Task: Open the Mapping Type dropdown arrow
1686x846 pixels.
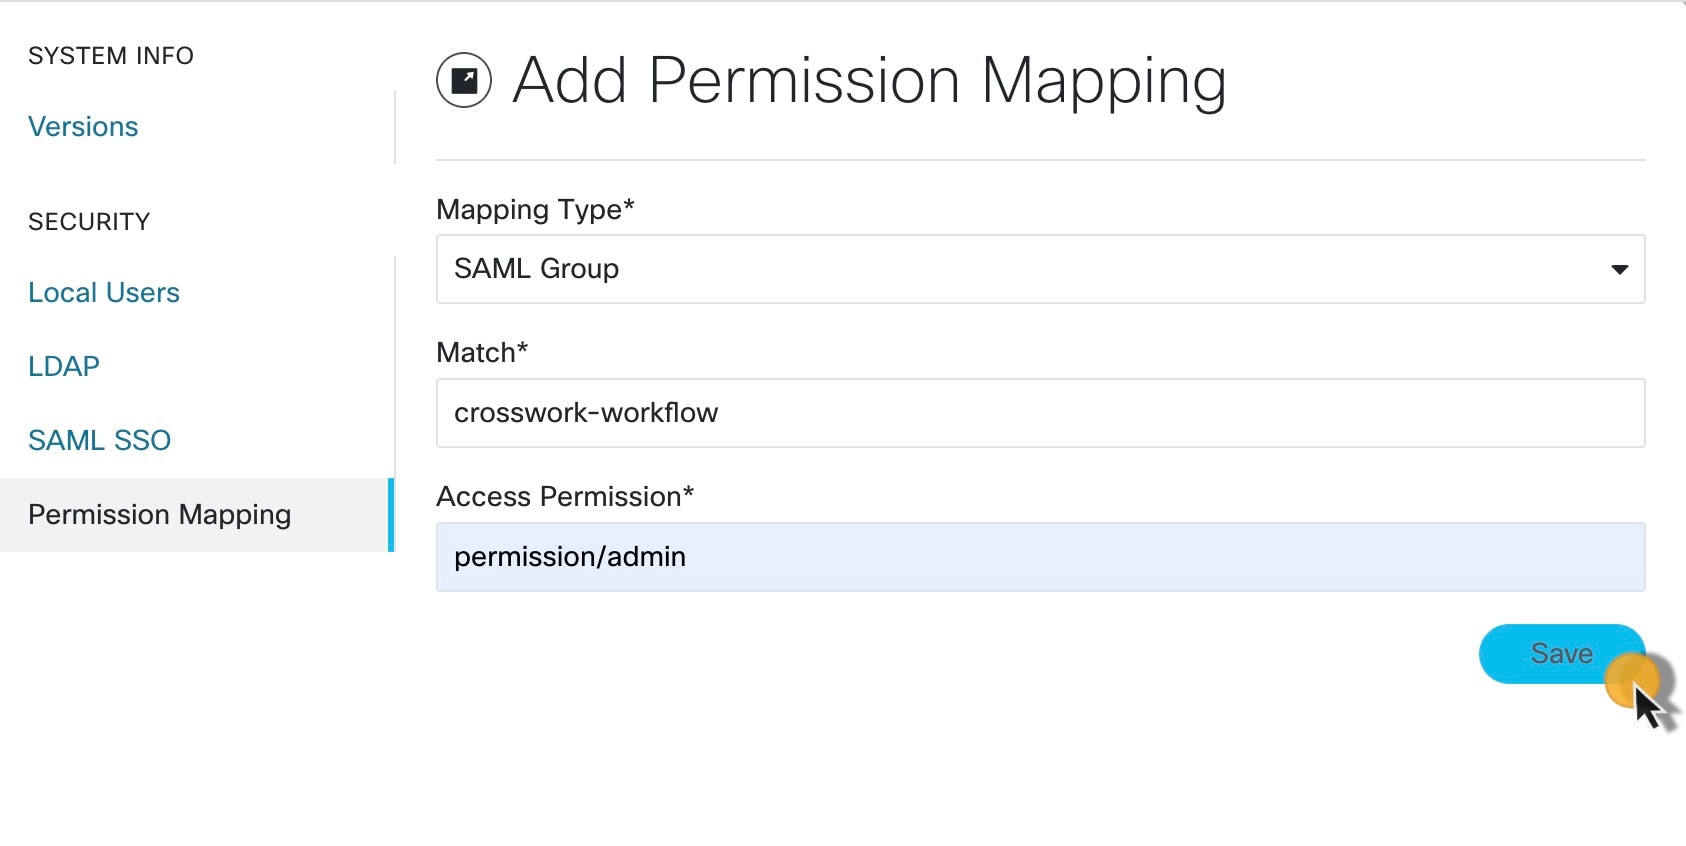Action: [1619, 269]
